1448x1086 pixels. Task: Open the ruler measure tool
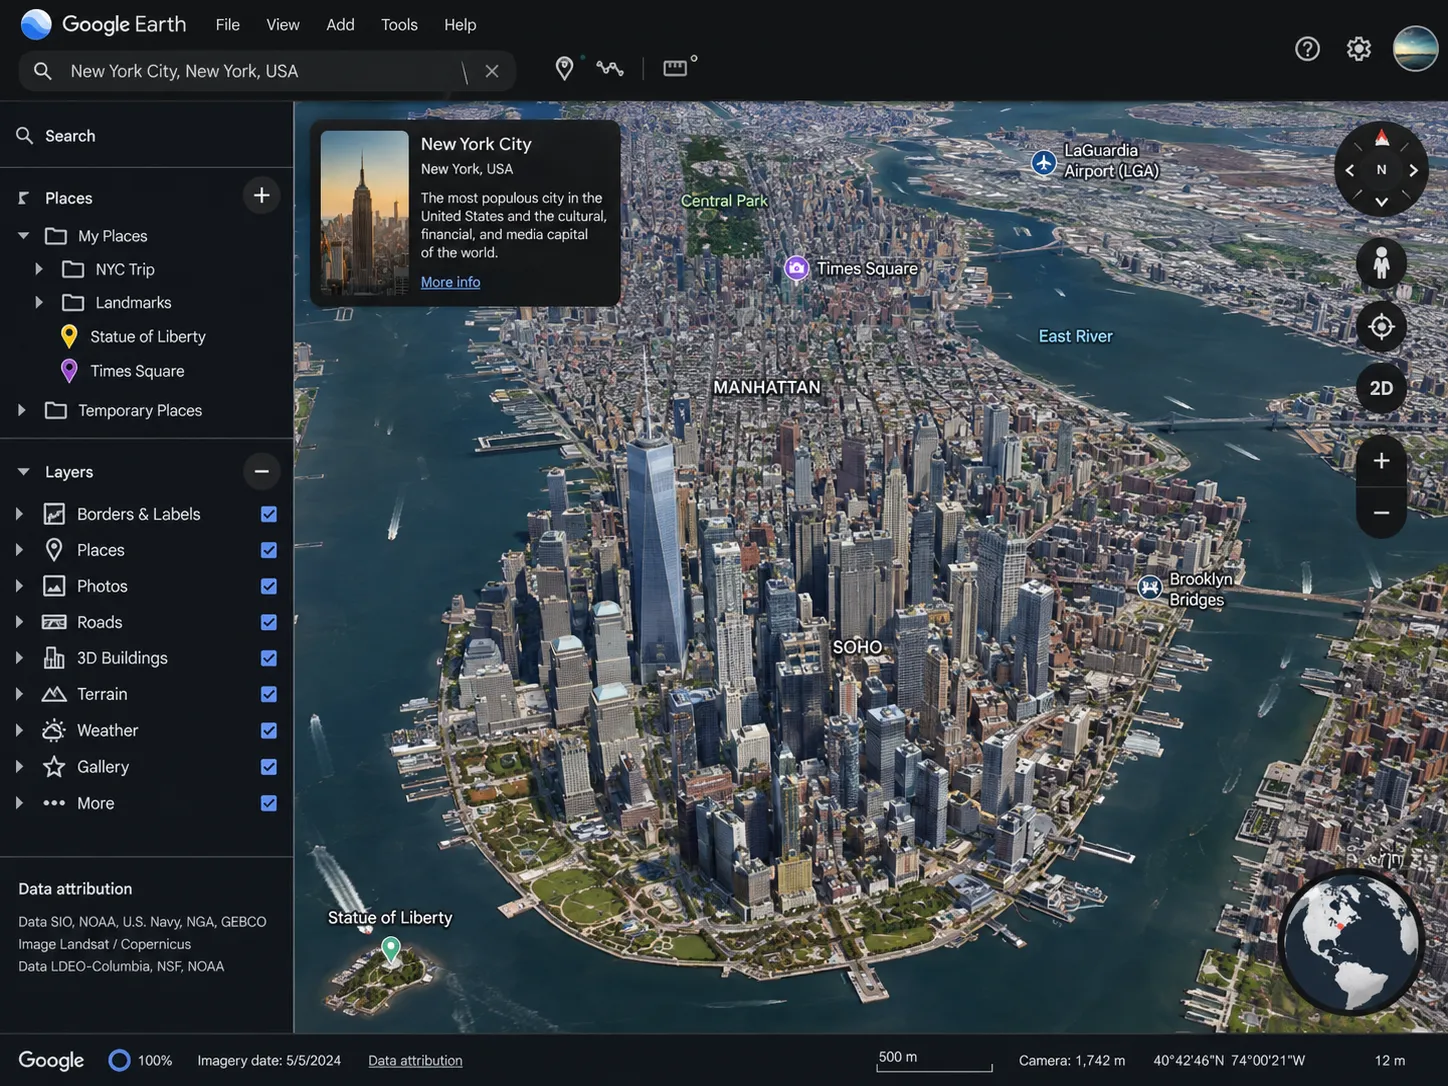[x=676, y=68]
